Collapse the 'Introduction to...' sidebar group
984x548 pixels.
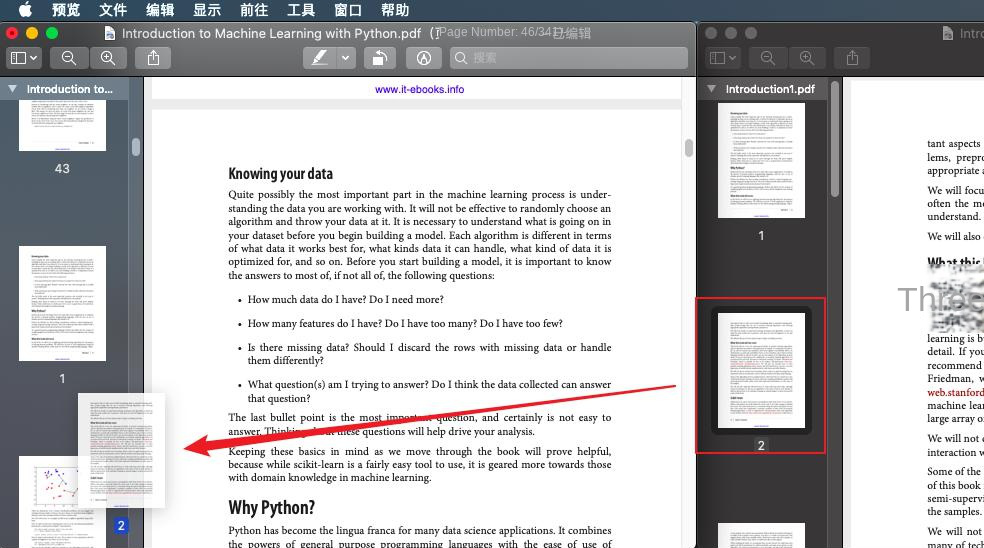[x=13, y=89]
